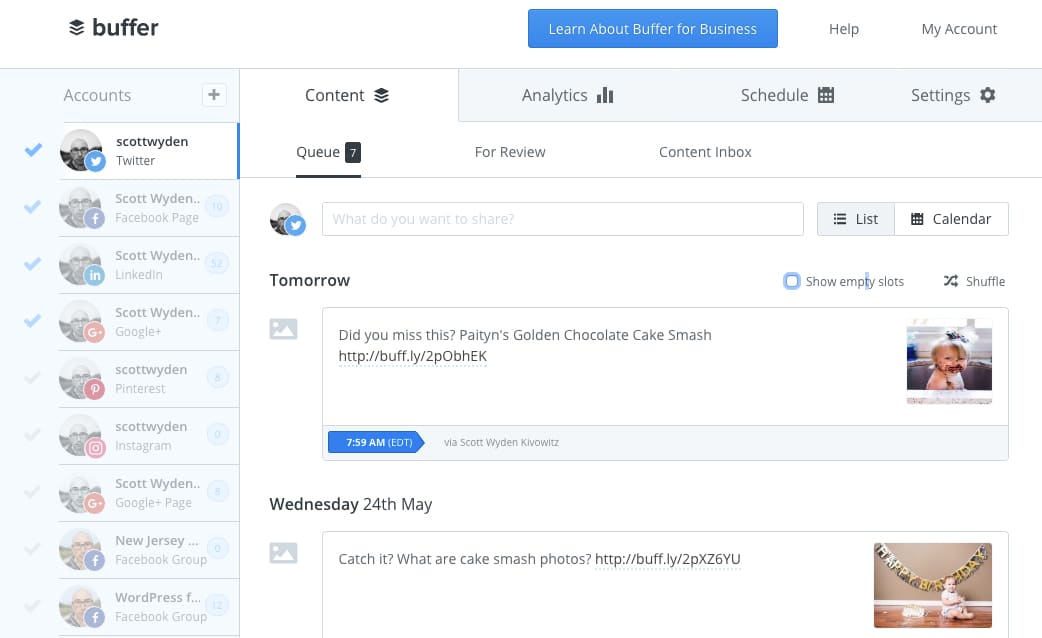This screenshot has width=1042, height=638.
Task: Select the scottwyden Pinterest account
Action: click(150, 379)
